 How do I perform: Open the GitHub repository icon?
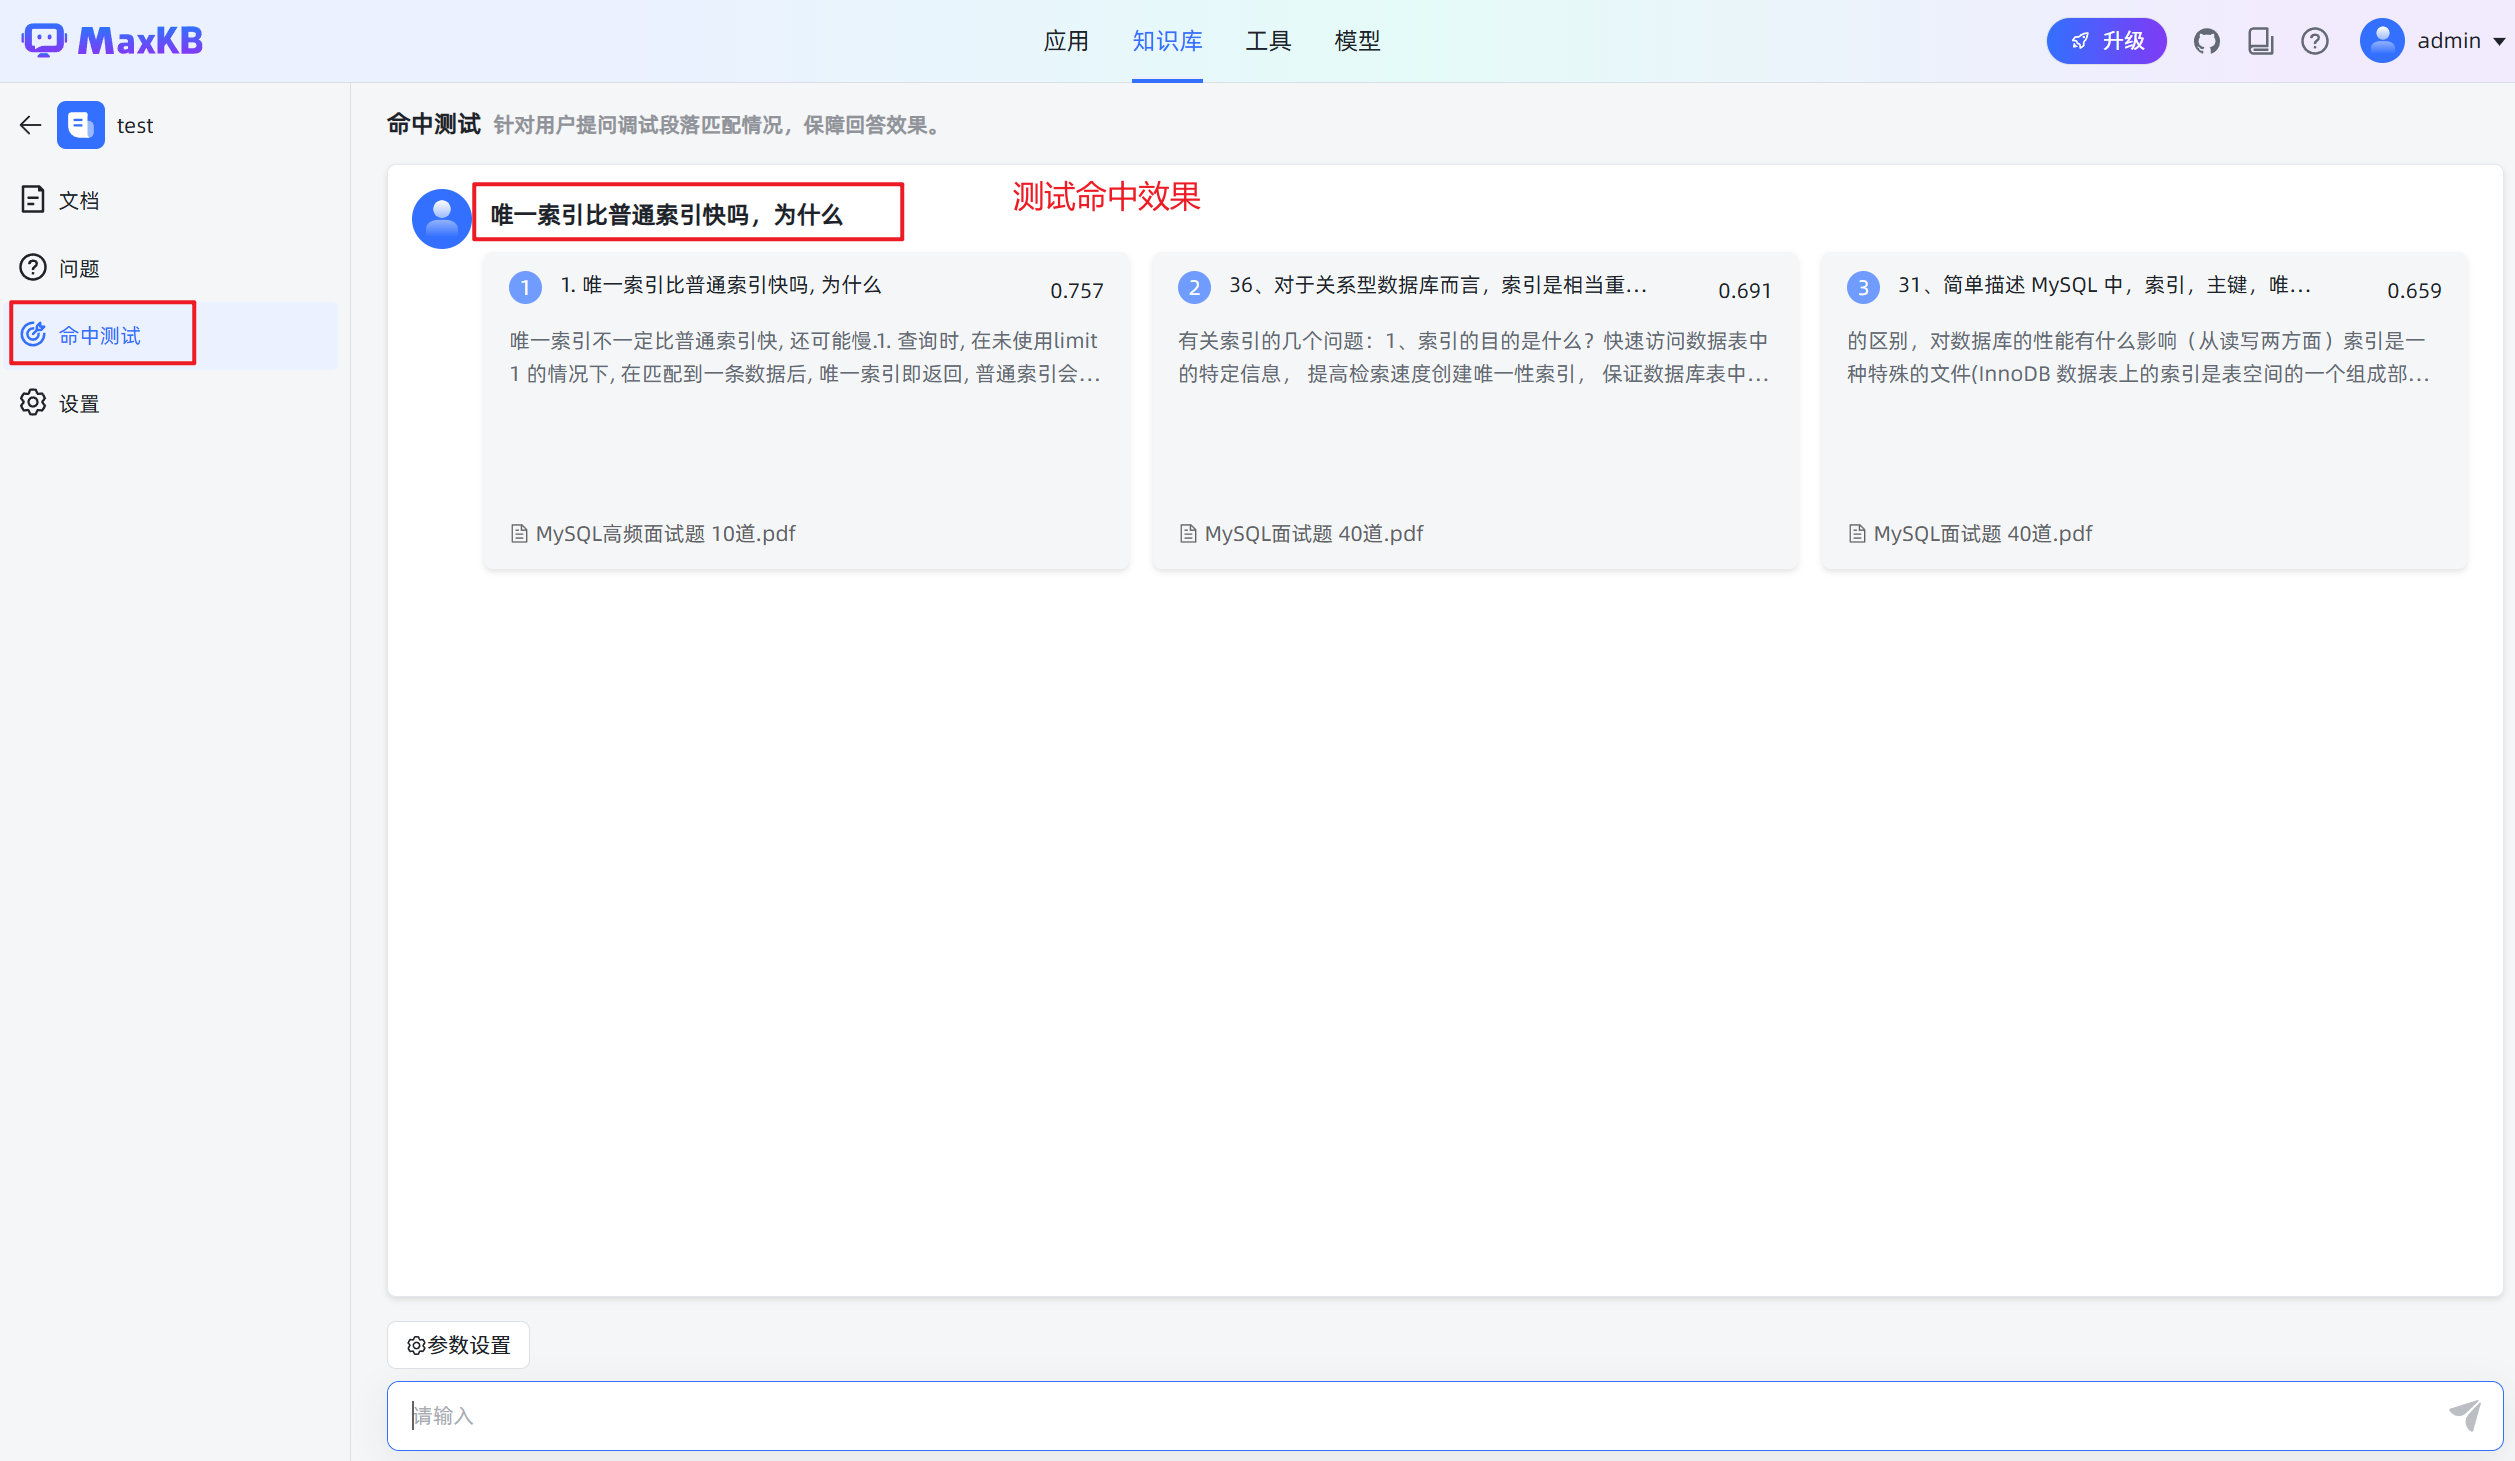point(2206,41)
